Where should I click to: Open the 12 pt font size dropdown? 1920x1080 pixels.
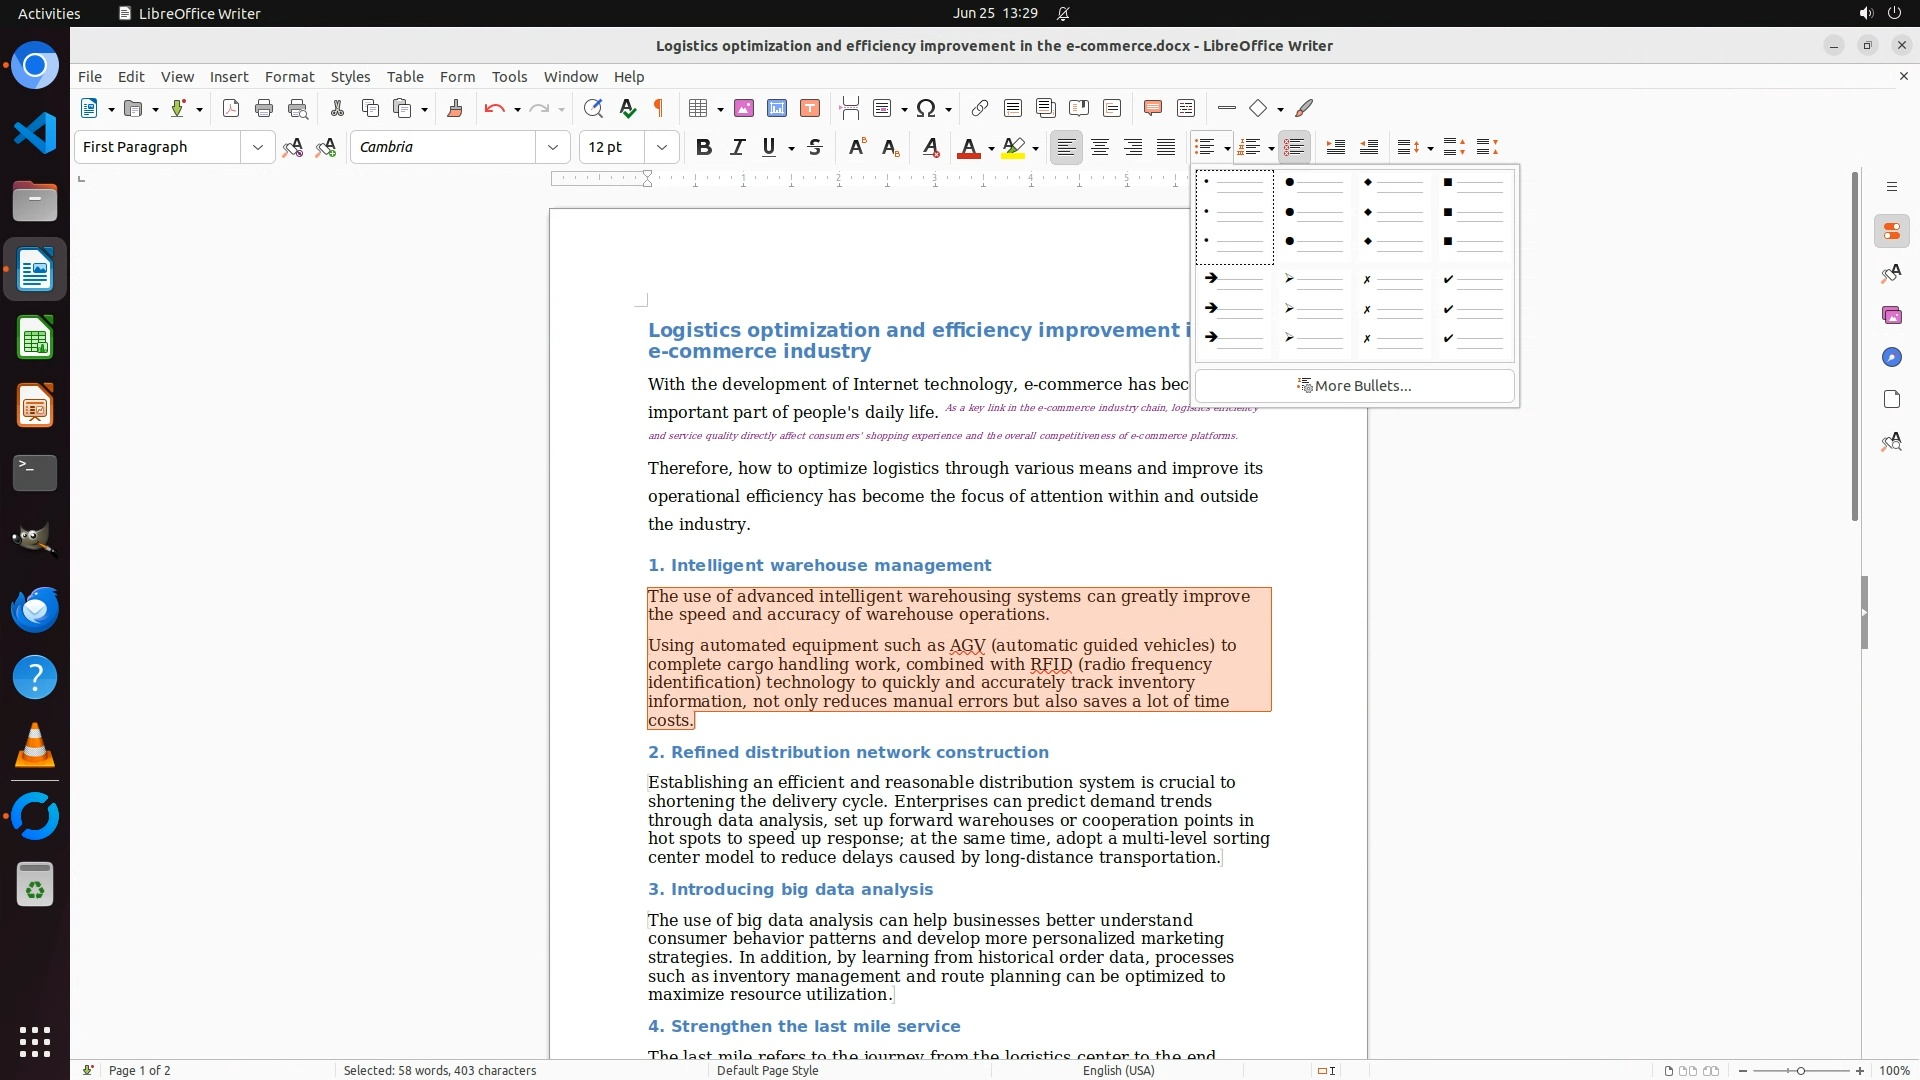662,147
